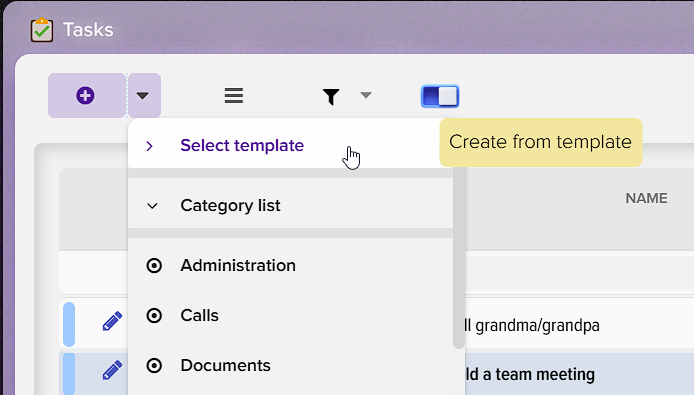The height and width of the screenshot is (395, 694).
Task: Click the Administration radio circle icon
Action: (x=154, y=266)
